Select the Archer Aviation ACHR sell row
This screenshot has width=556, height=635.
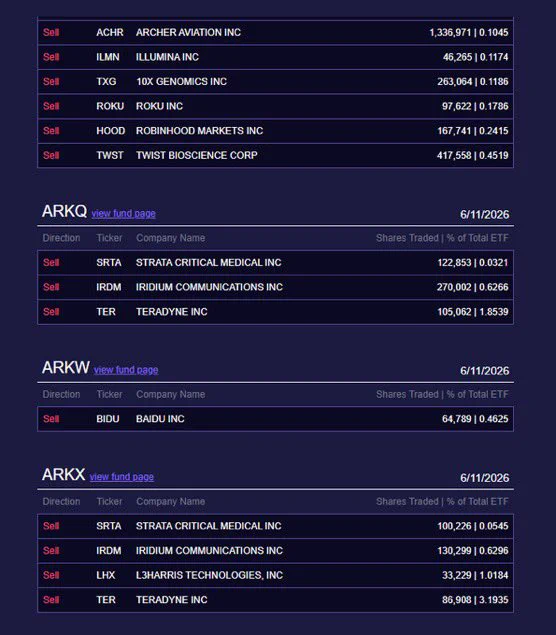click(275, 32)
